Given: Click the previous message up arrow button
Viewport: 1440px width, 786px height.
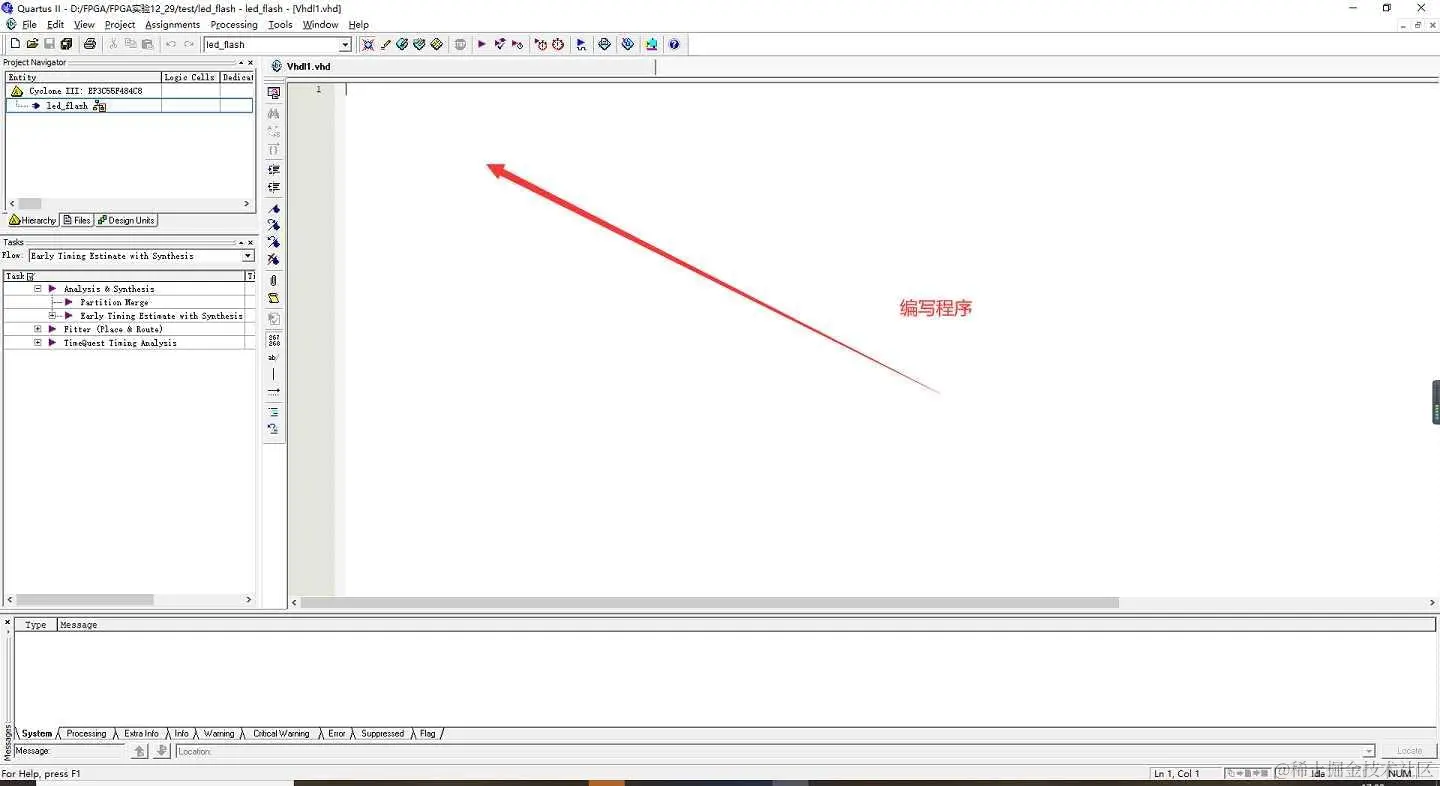Looking at the screenshot, I should [140, 751].
